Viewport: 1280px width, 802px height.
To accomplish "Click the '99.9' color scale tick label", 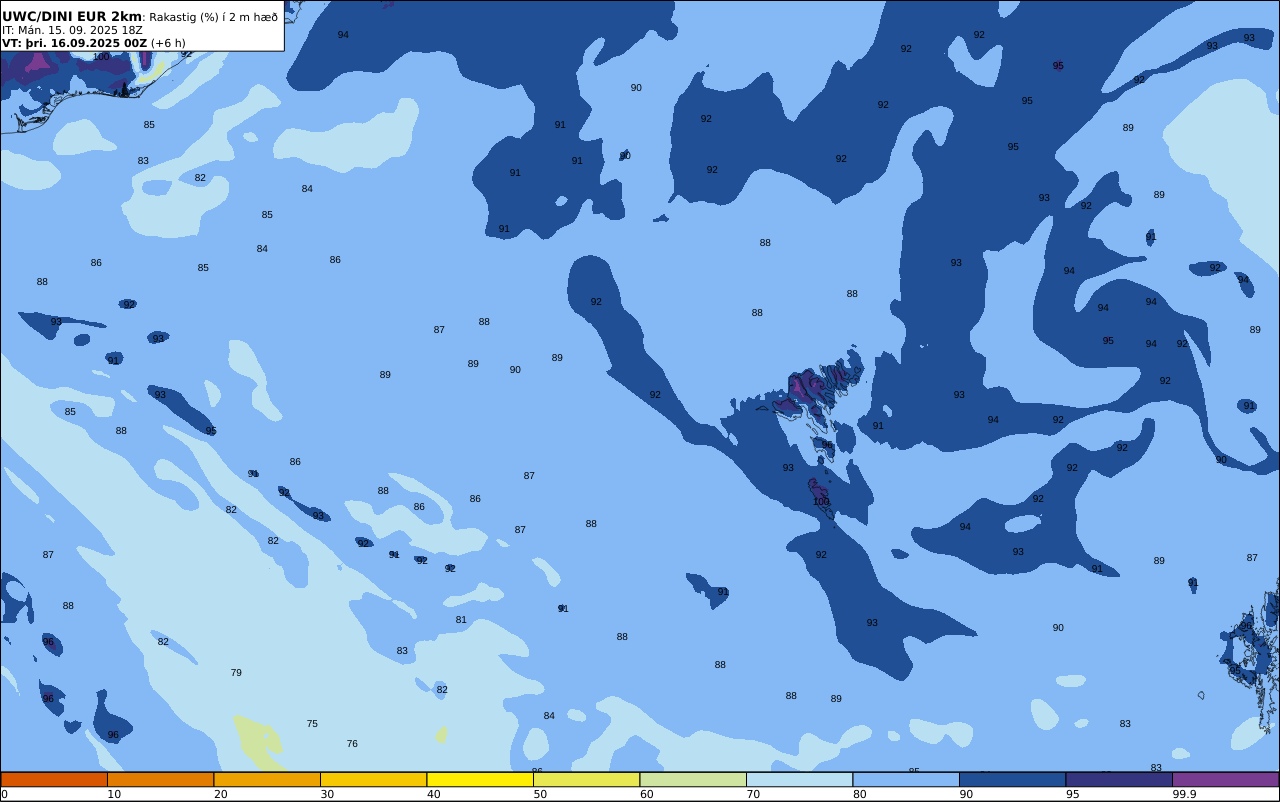I will click(1184, 794).
